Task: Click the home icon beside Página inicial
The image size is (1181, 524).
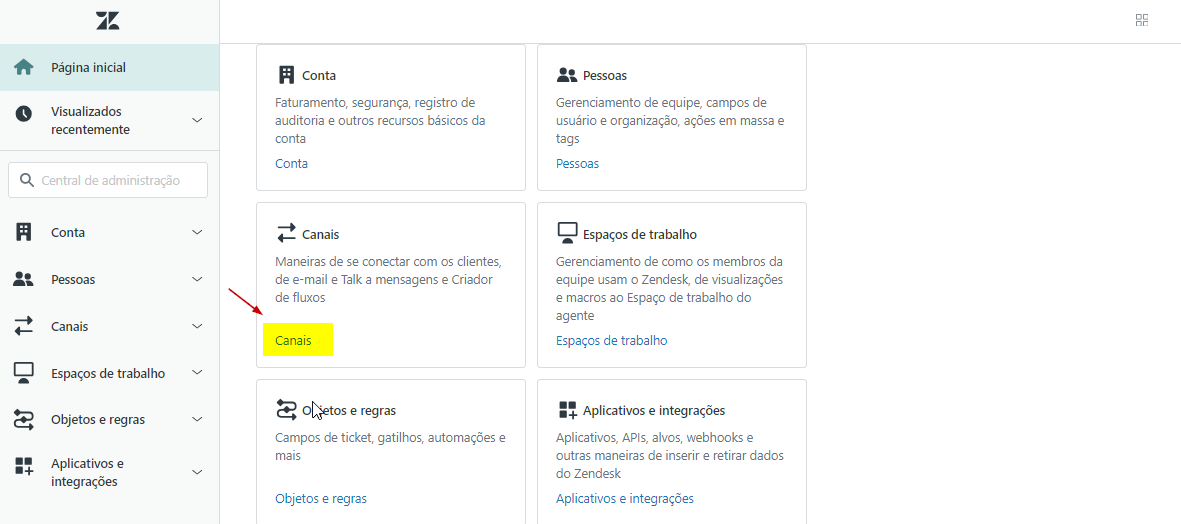Action: point(24,68)
